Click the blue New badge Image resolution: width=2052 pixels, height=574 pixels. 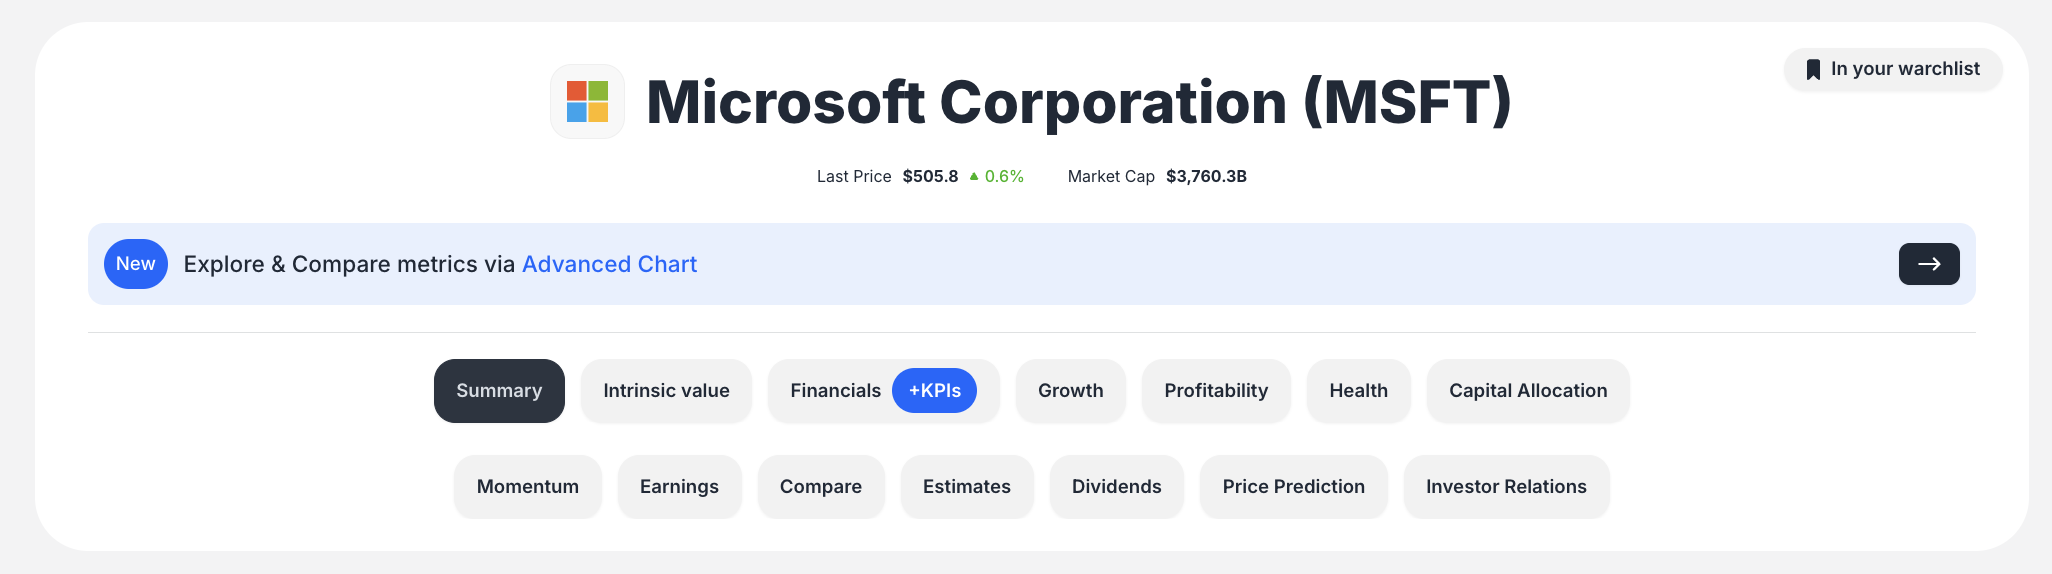point(136,264)
